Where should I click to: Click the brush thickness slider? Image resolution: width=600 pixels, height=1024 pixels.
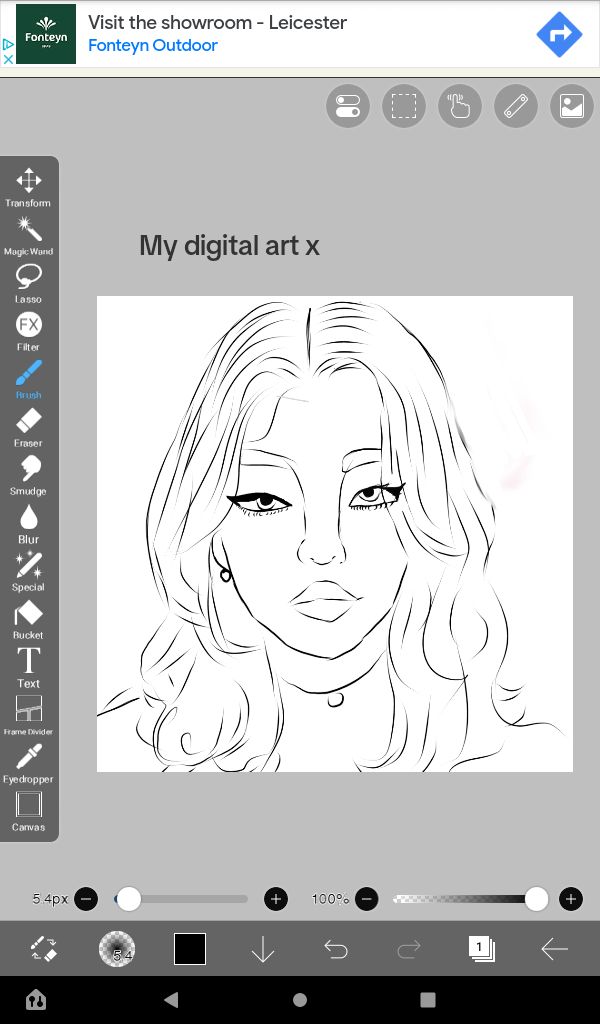pyautogui.click(x=181, y=899)
